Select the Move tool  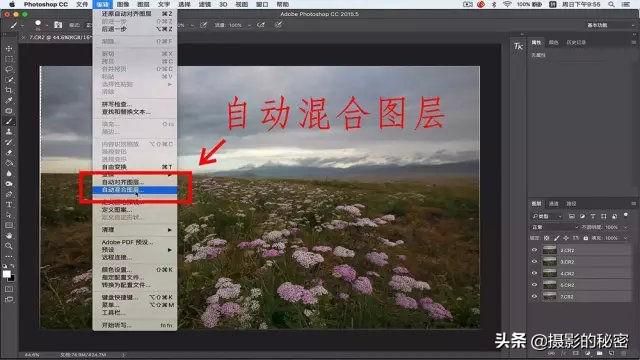[x=9, y=49]
